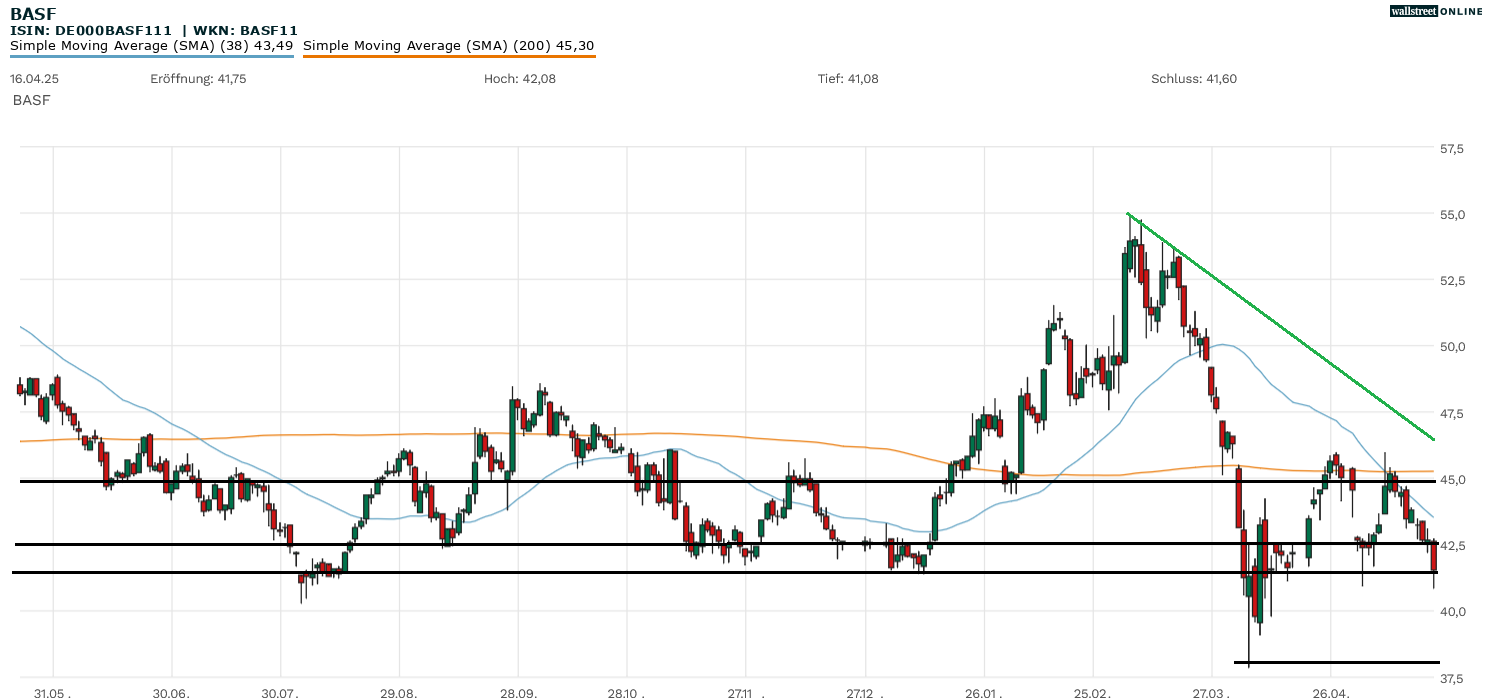This screenshot has width=1490, height=698.
Task: Click the 40,0 price axis label
Action: 1451,611
